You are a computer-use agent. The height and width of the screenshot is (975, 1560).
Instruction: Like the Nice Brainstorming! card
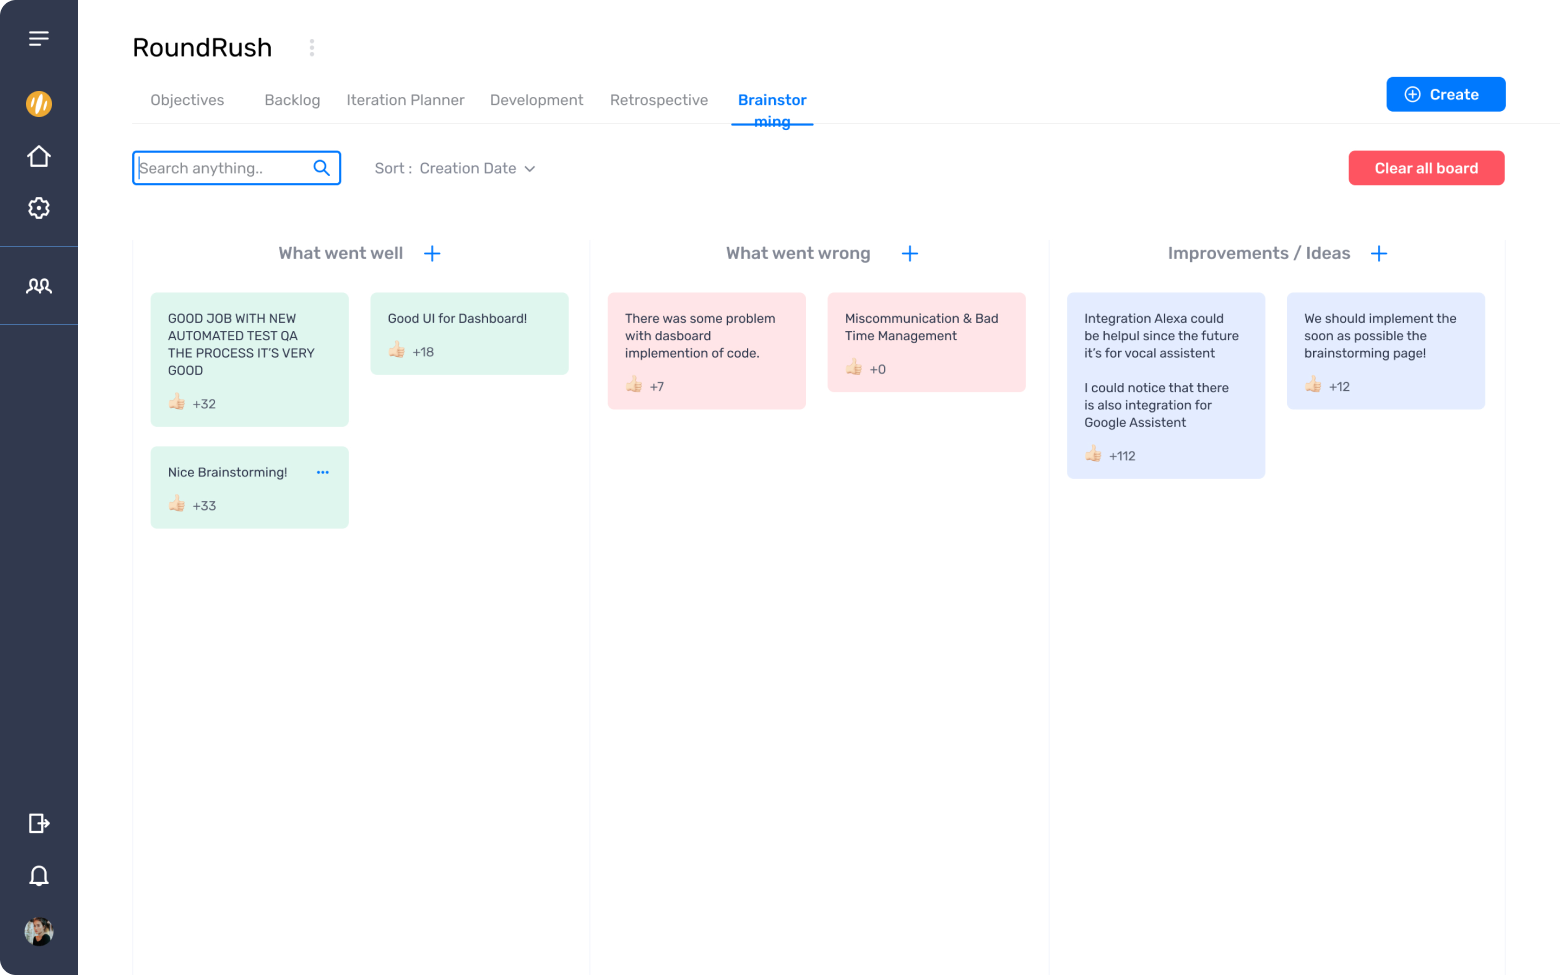[x=177, y=504]
